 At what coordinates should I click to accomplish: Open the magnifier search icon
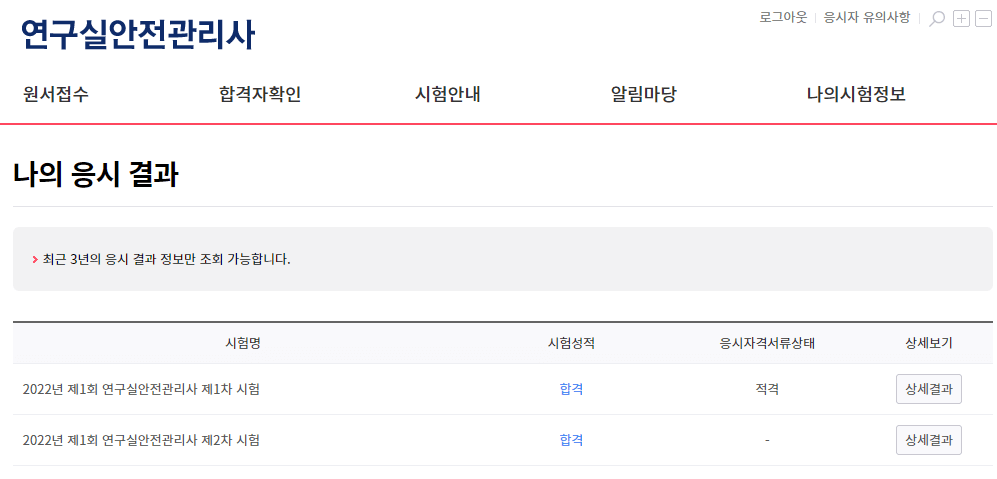[x=937, y=19]
